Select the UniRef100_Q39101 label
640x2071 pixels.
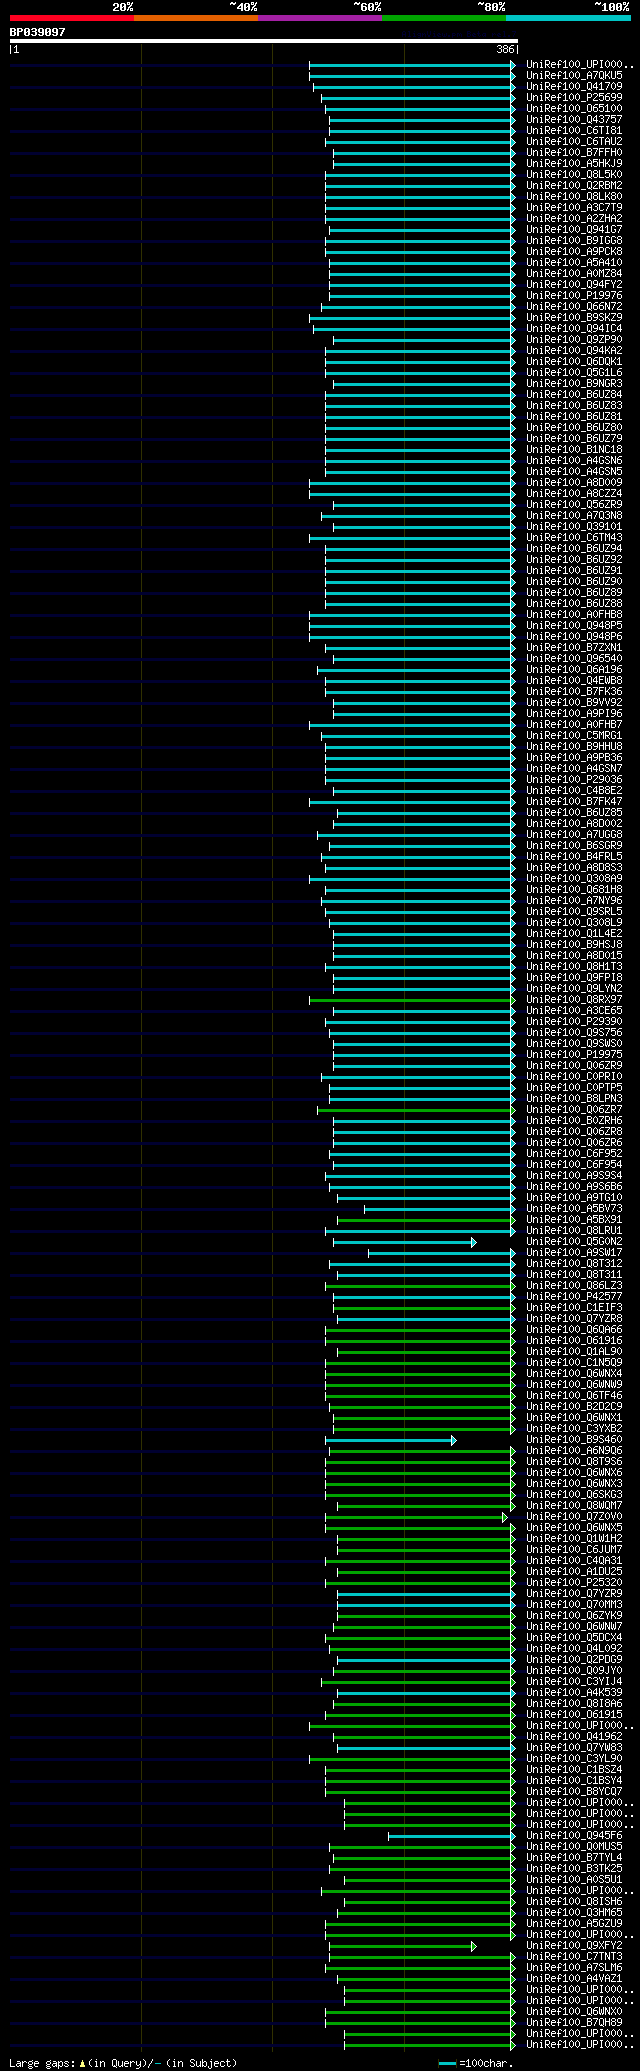click(x=574, y=526)
